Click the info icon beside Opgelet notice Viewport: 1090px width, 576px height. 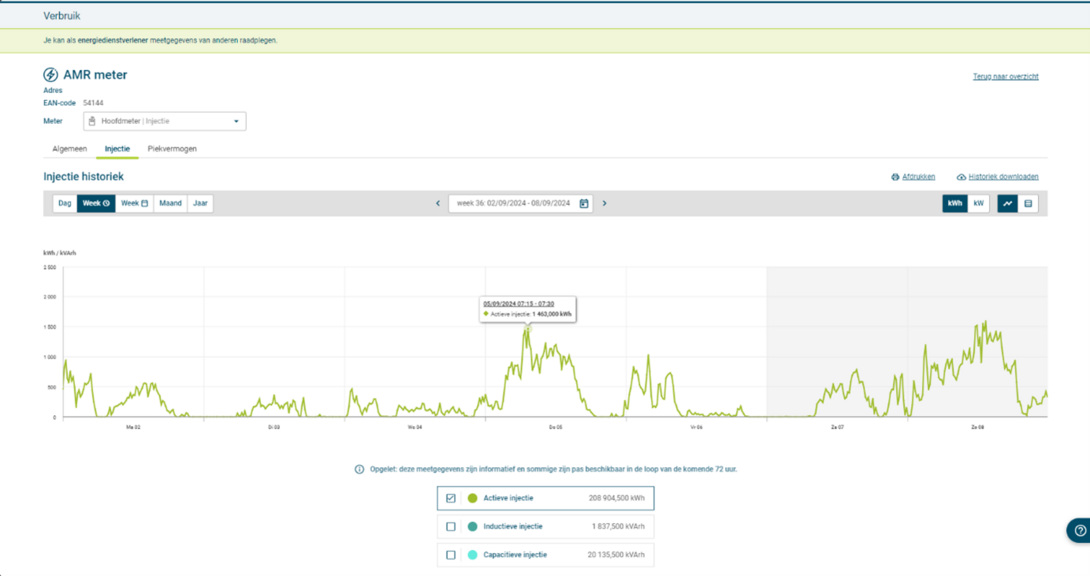click(x=360, y=469)
